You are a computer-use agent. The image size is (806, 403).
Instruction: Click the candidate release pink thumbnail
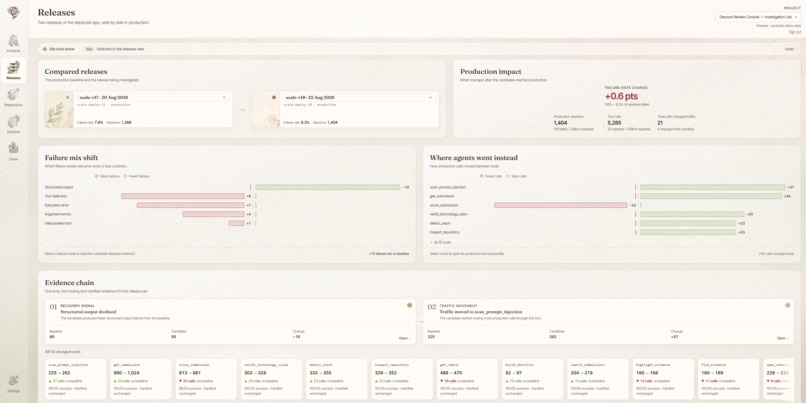265,109
